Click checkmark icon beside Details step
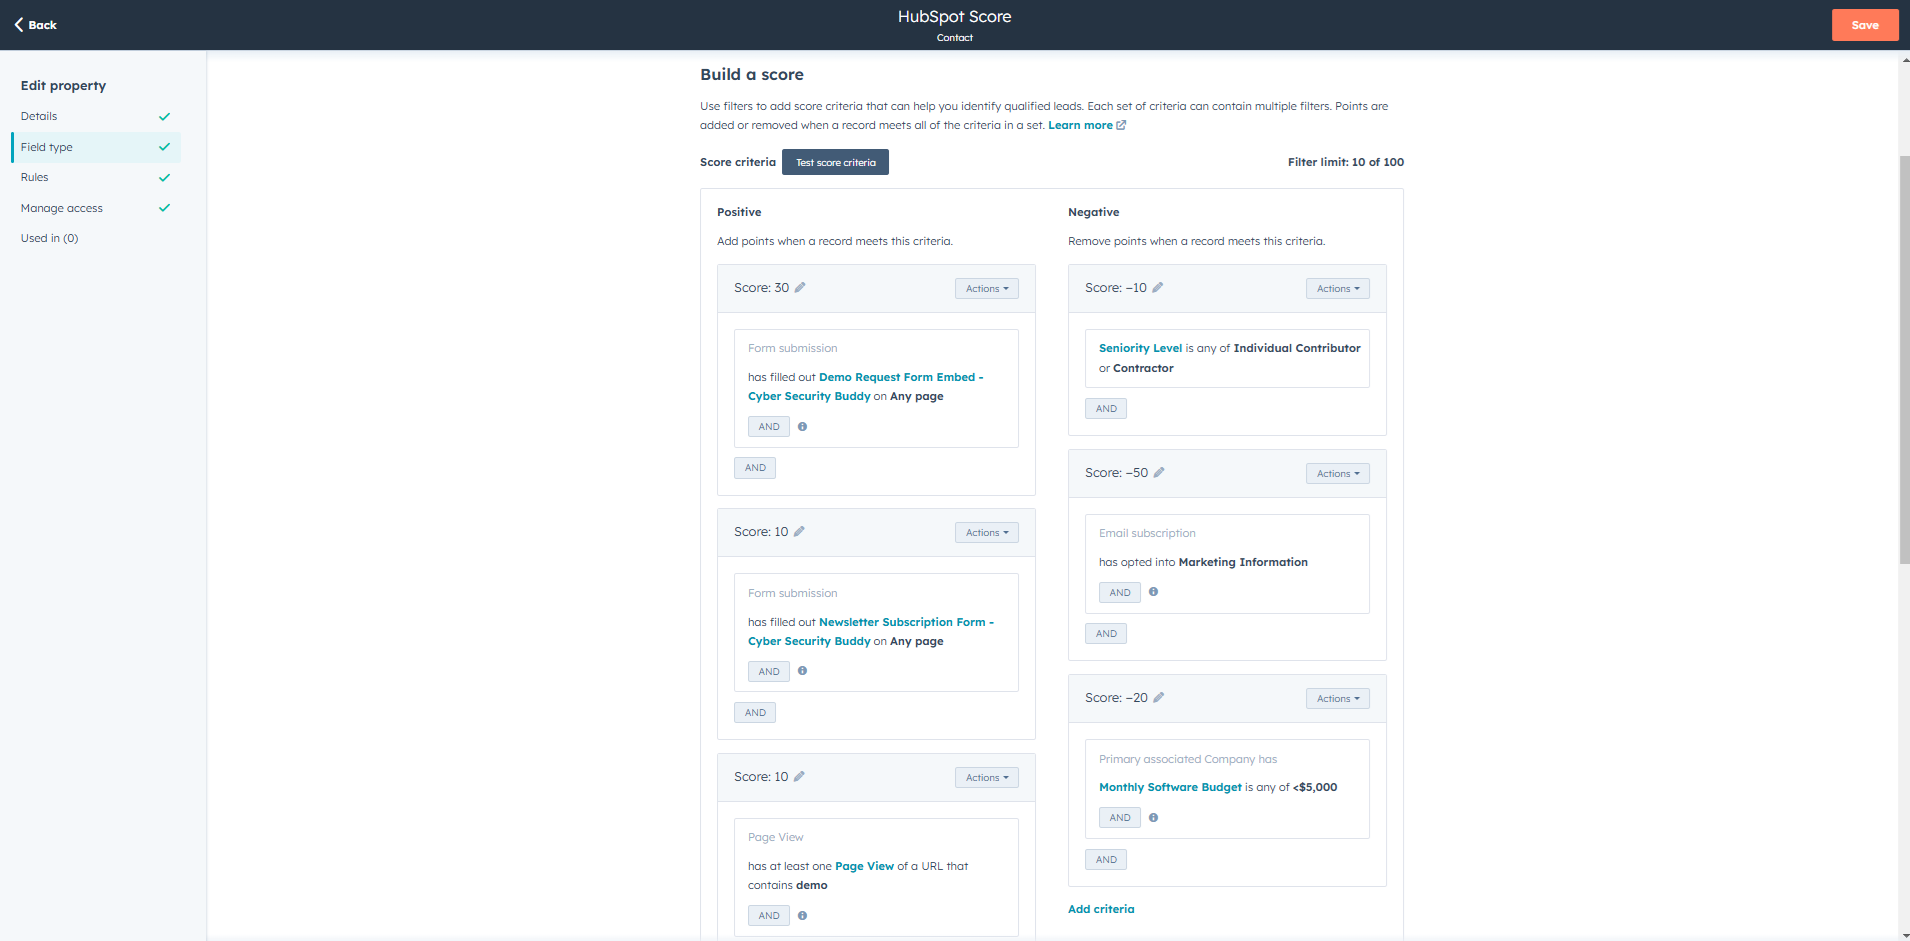1910x941 pixels. coord(164,117)
